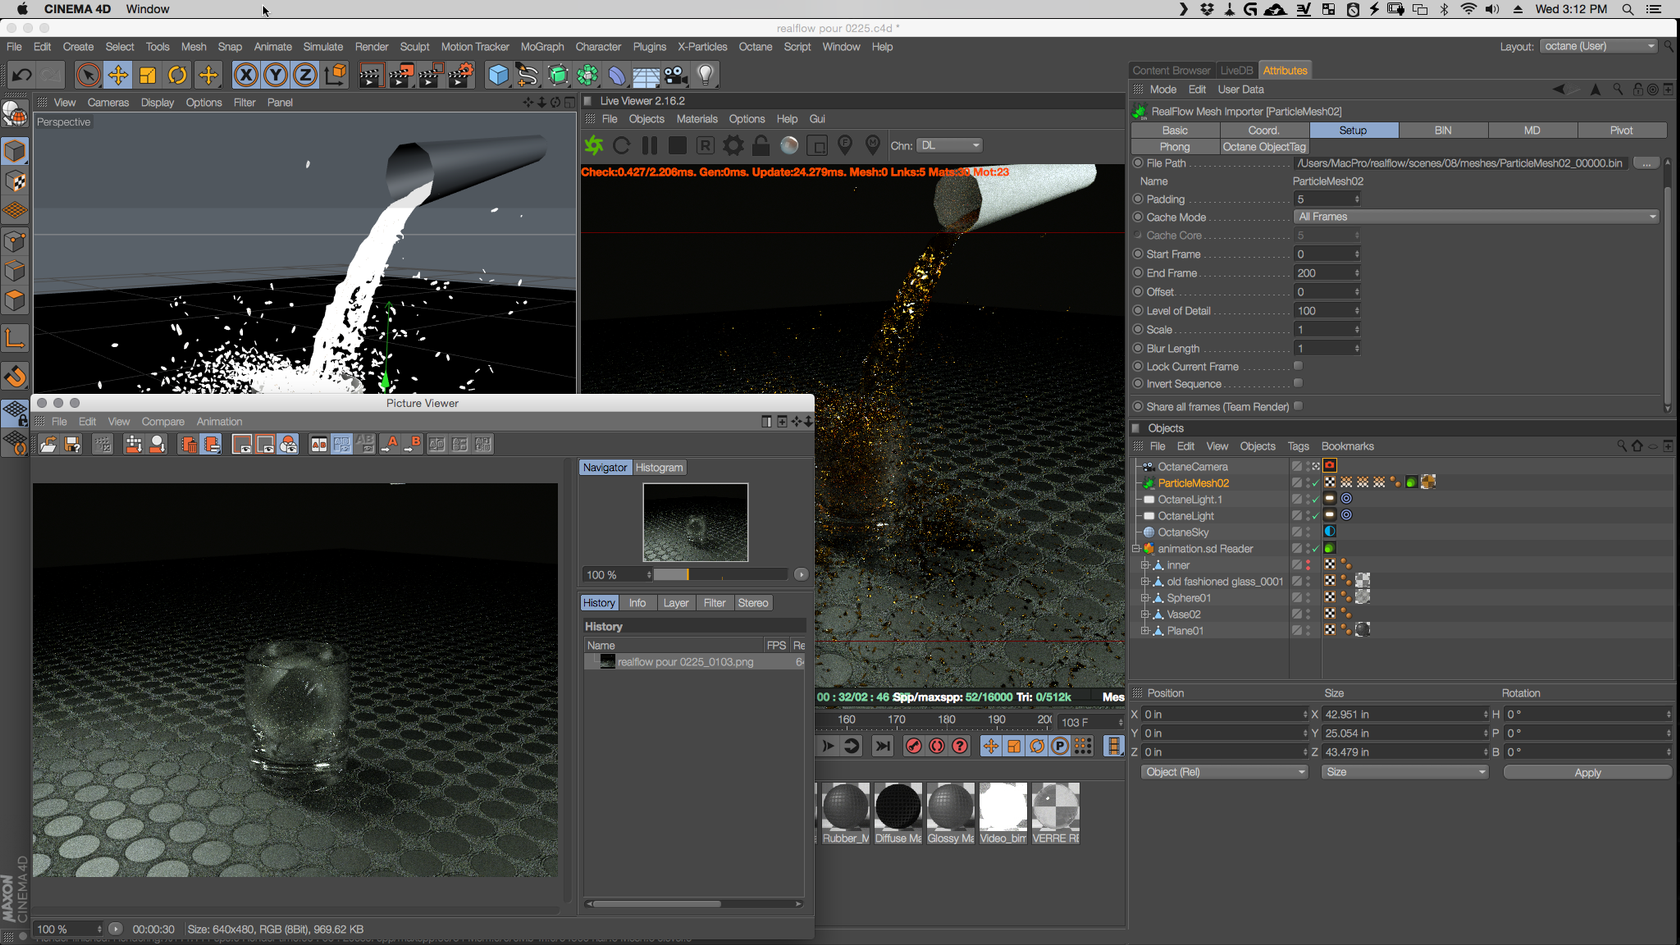Expand the animation.sd Reader hierarchy

click(1137, 549)
